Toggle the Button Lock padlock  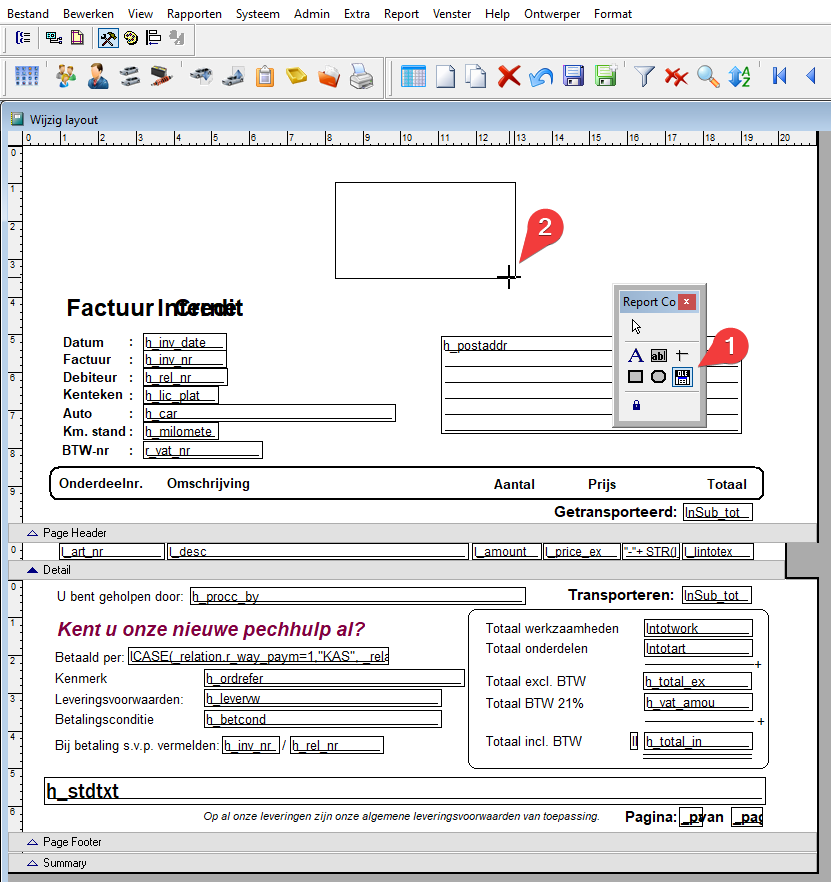635,405
